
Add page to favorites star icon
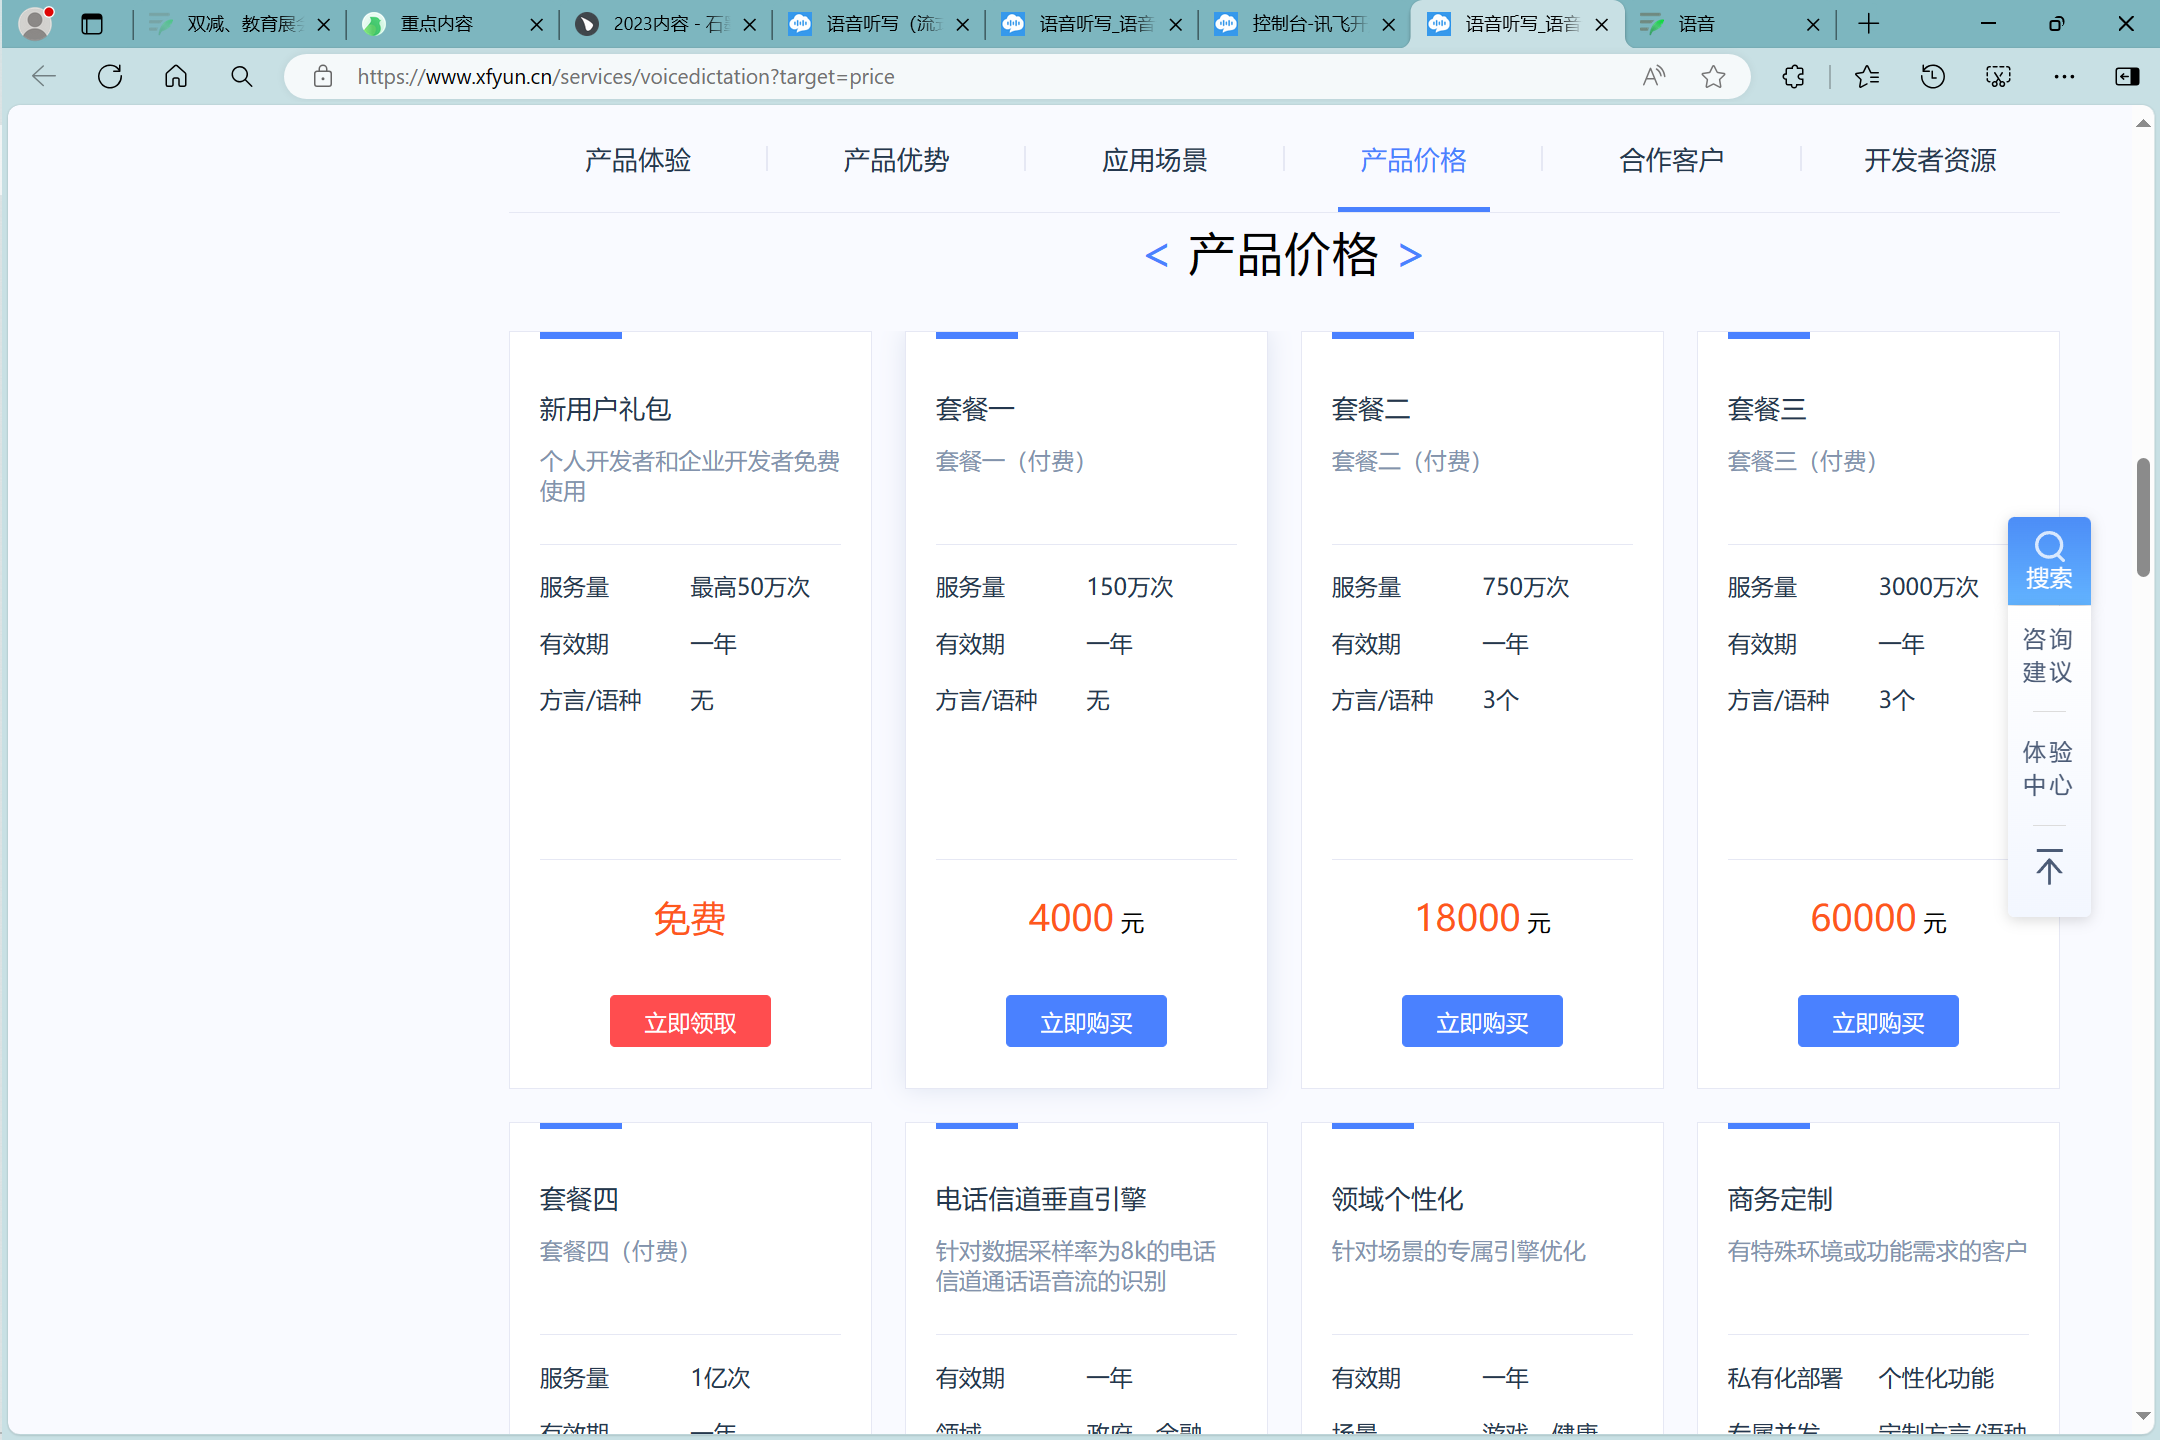tap(1713, 77)
